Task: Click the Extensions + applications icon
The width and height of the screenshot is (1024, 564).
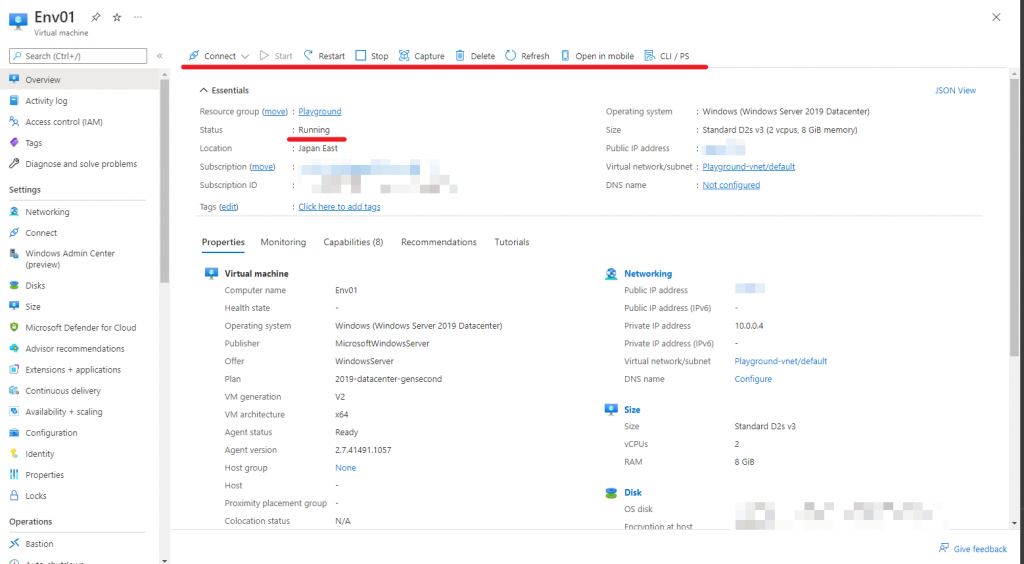Action: [14, 369]
